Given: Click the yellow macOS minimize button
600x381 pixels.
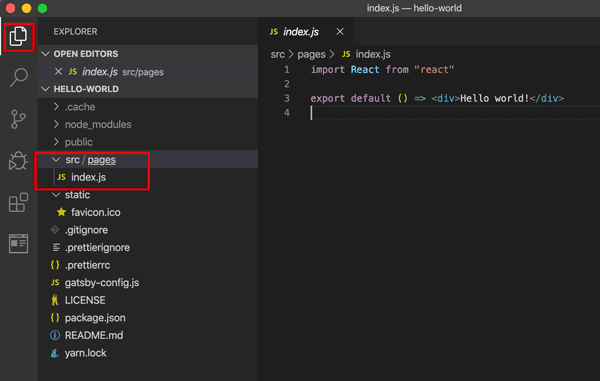Looking at the screenshot, I should (26, 8).
